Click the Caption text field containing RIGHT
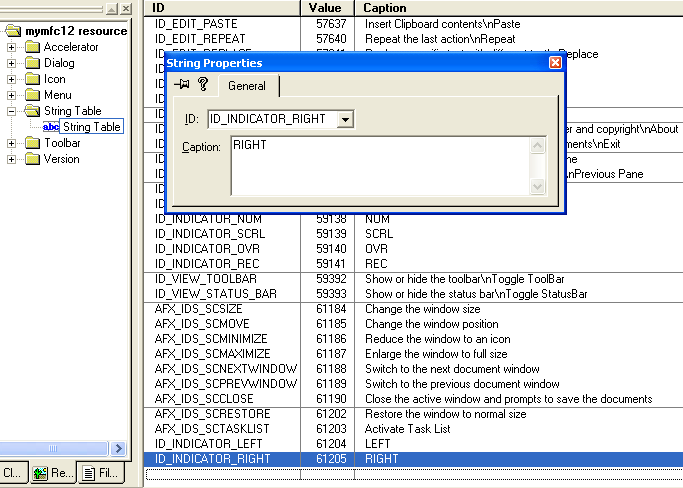 pyautogui.click(x=380, y=165)
